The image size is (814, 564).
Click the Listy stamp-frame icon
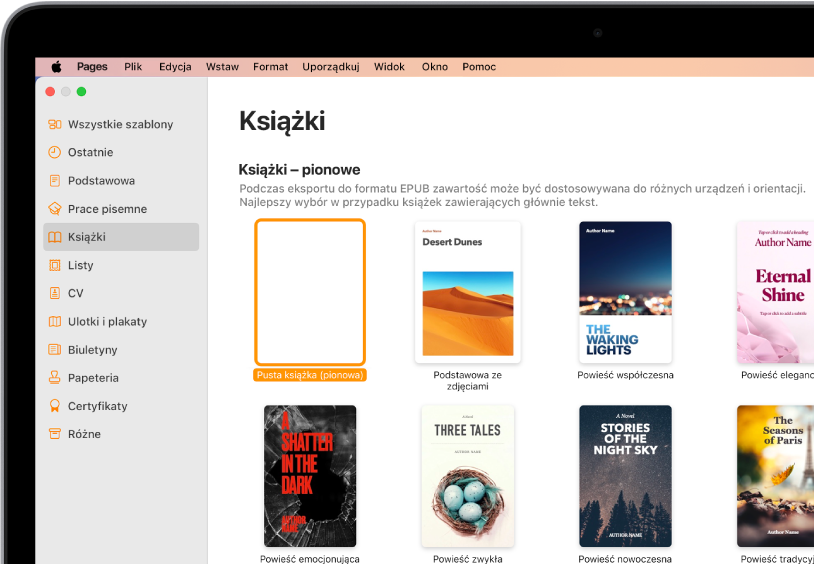pos(55,265)
